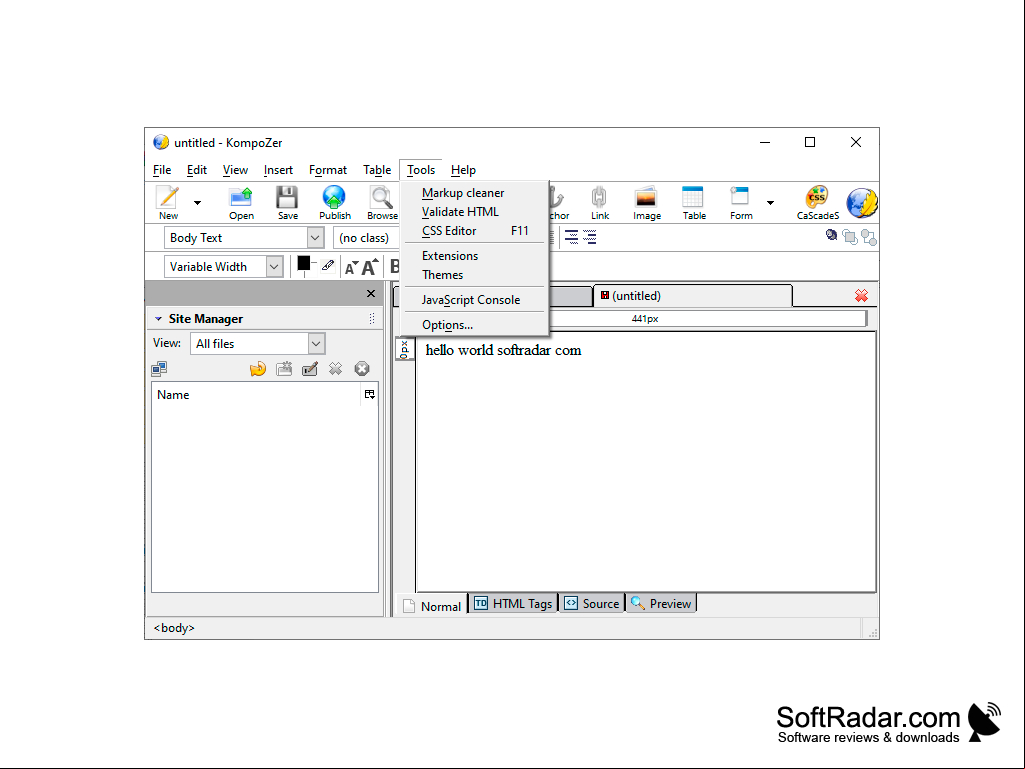Close the document tab with the red X
Image resolution: width=1025 pixels, height=769 pixels.
point(862,296)
